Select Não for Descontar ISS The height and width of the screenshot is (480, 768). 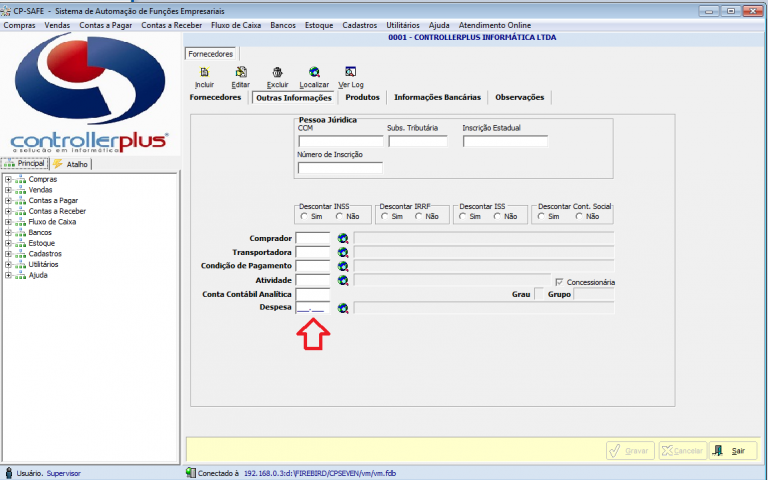498,216
